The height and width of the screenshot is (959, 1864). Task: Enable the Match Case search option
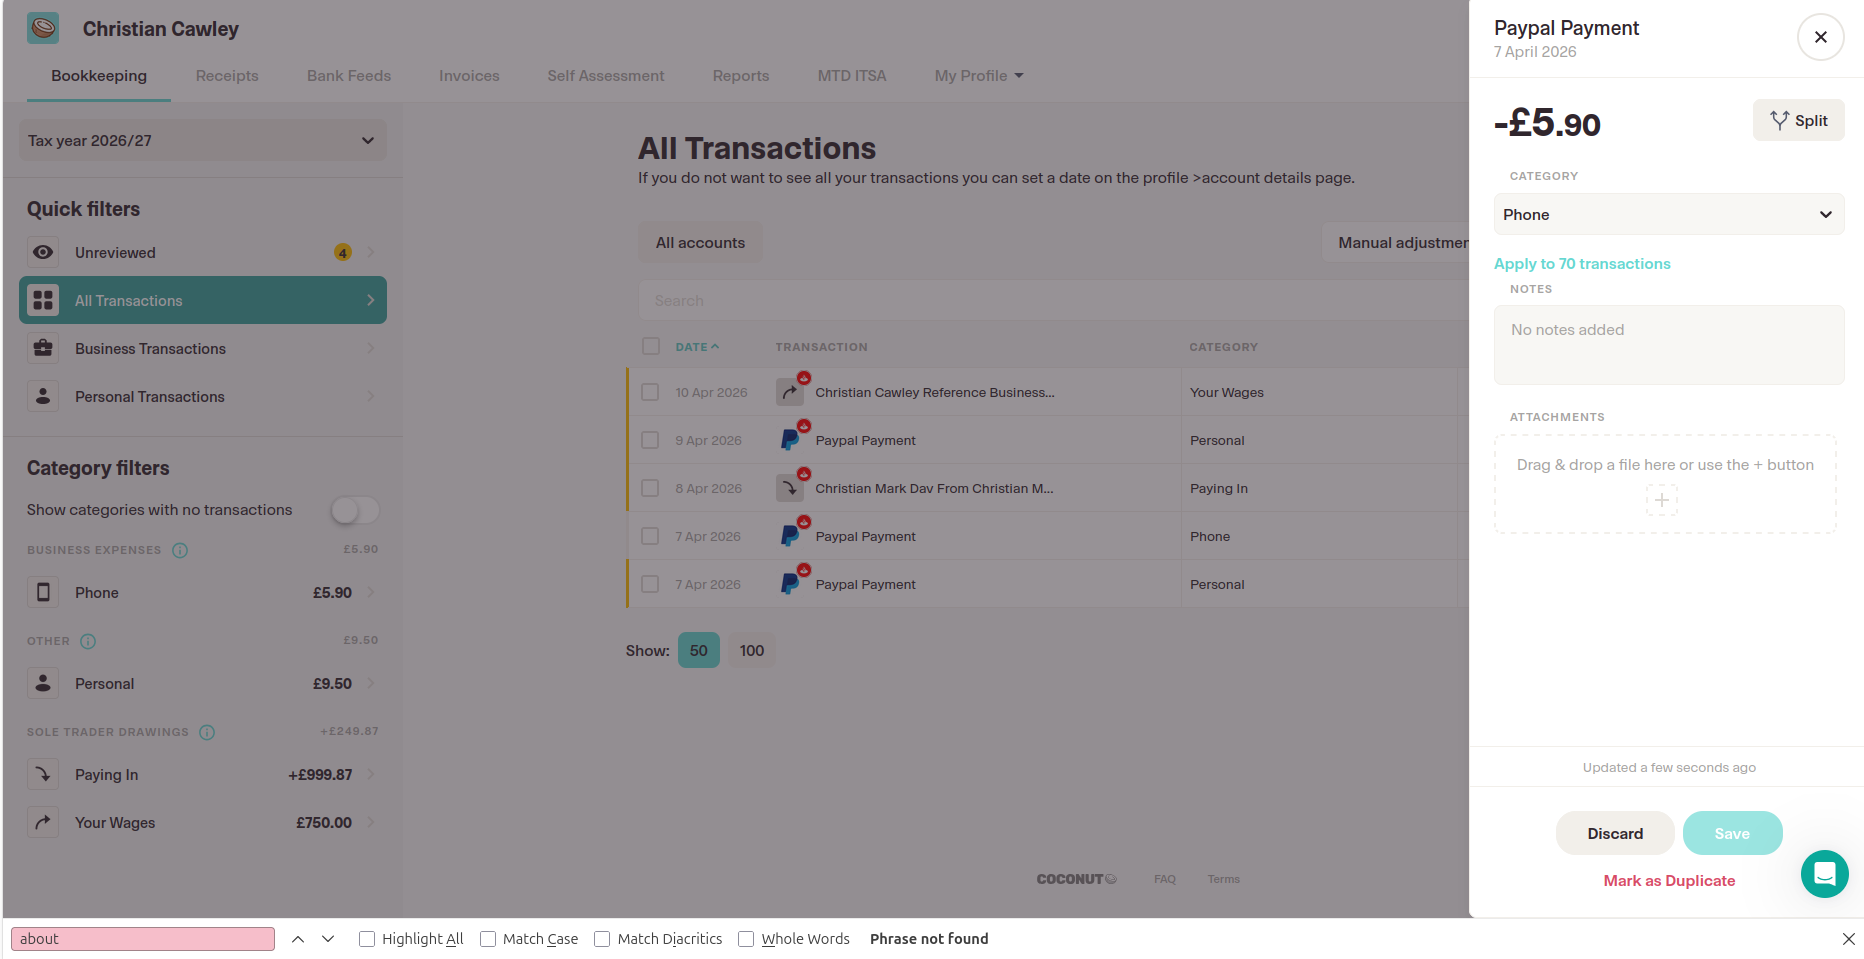tap(488, 938)
